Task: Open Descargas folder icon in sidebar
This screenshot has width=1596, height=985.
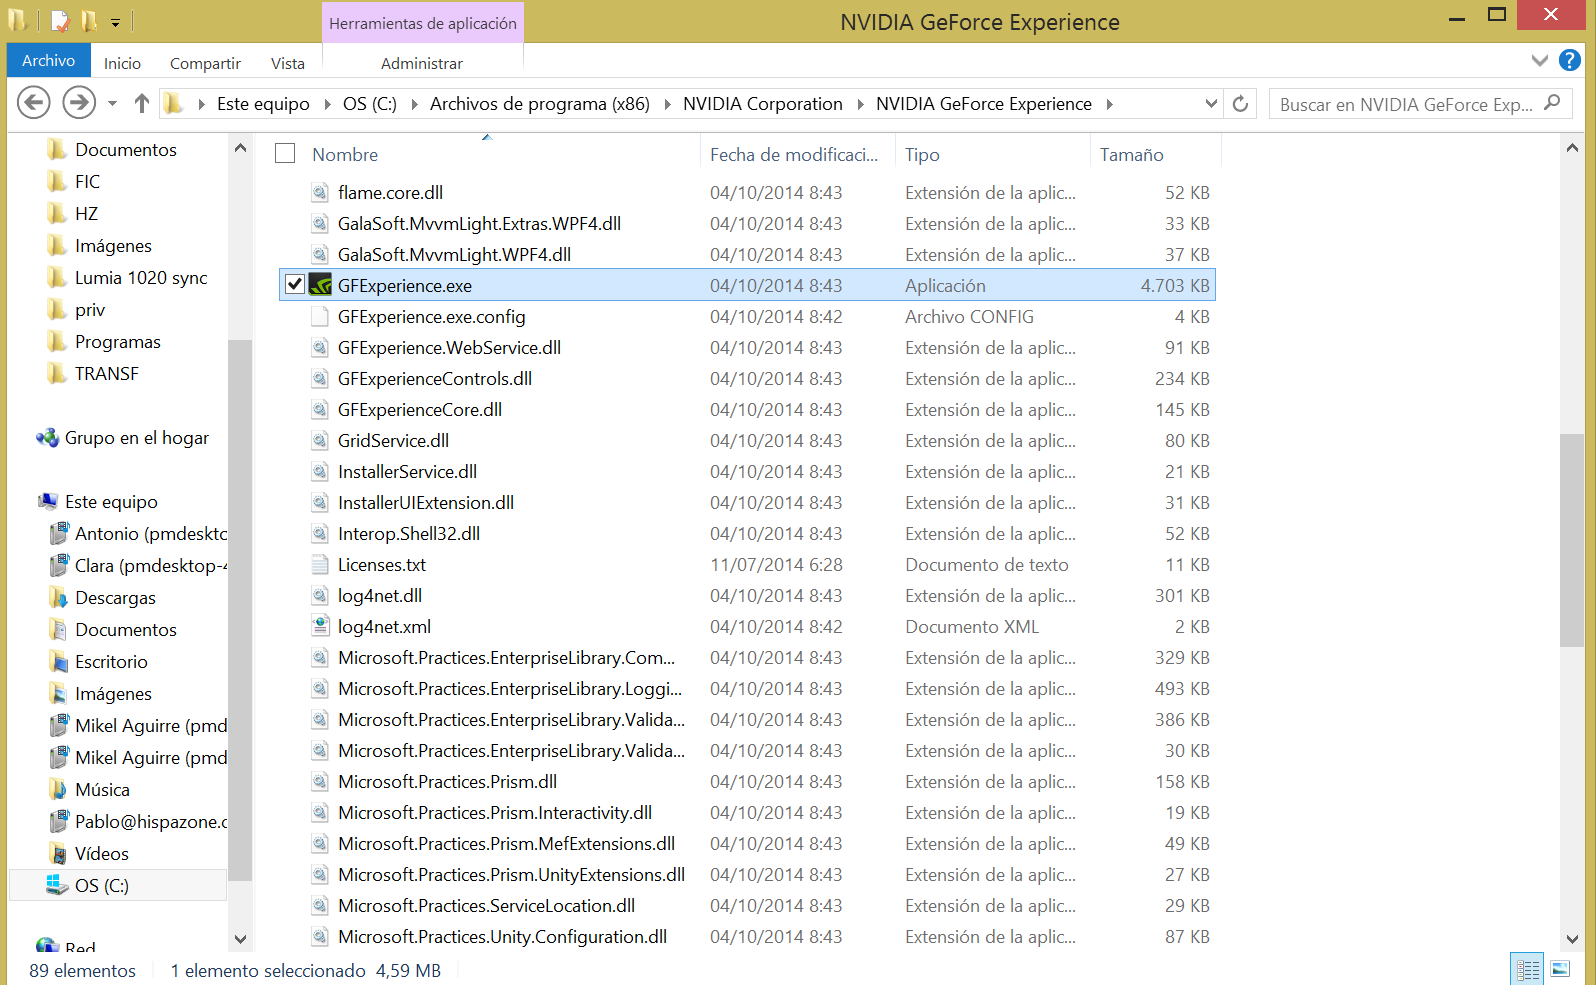Action: click(59, 598)
